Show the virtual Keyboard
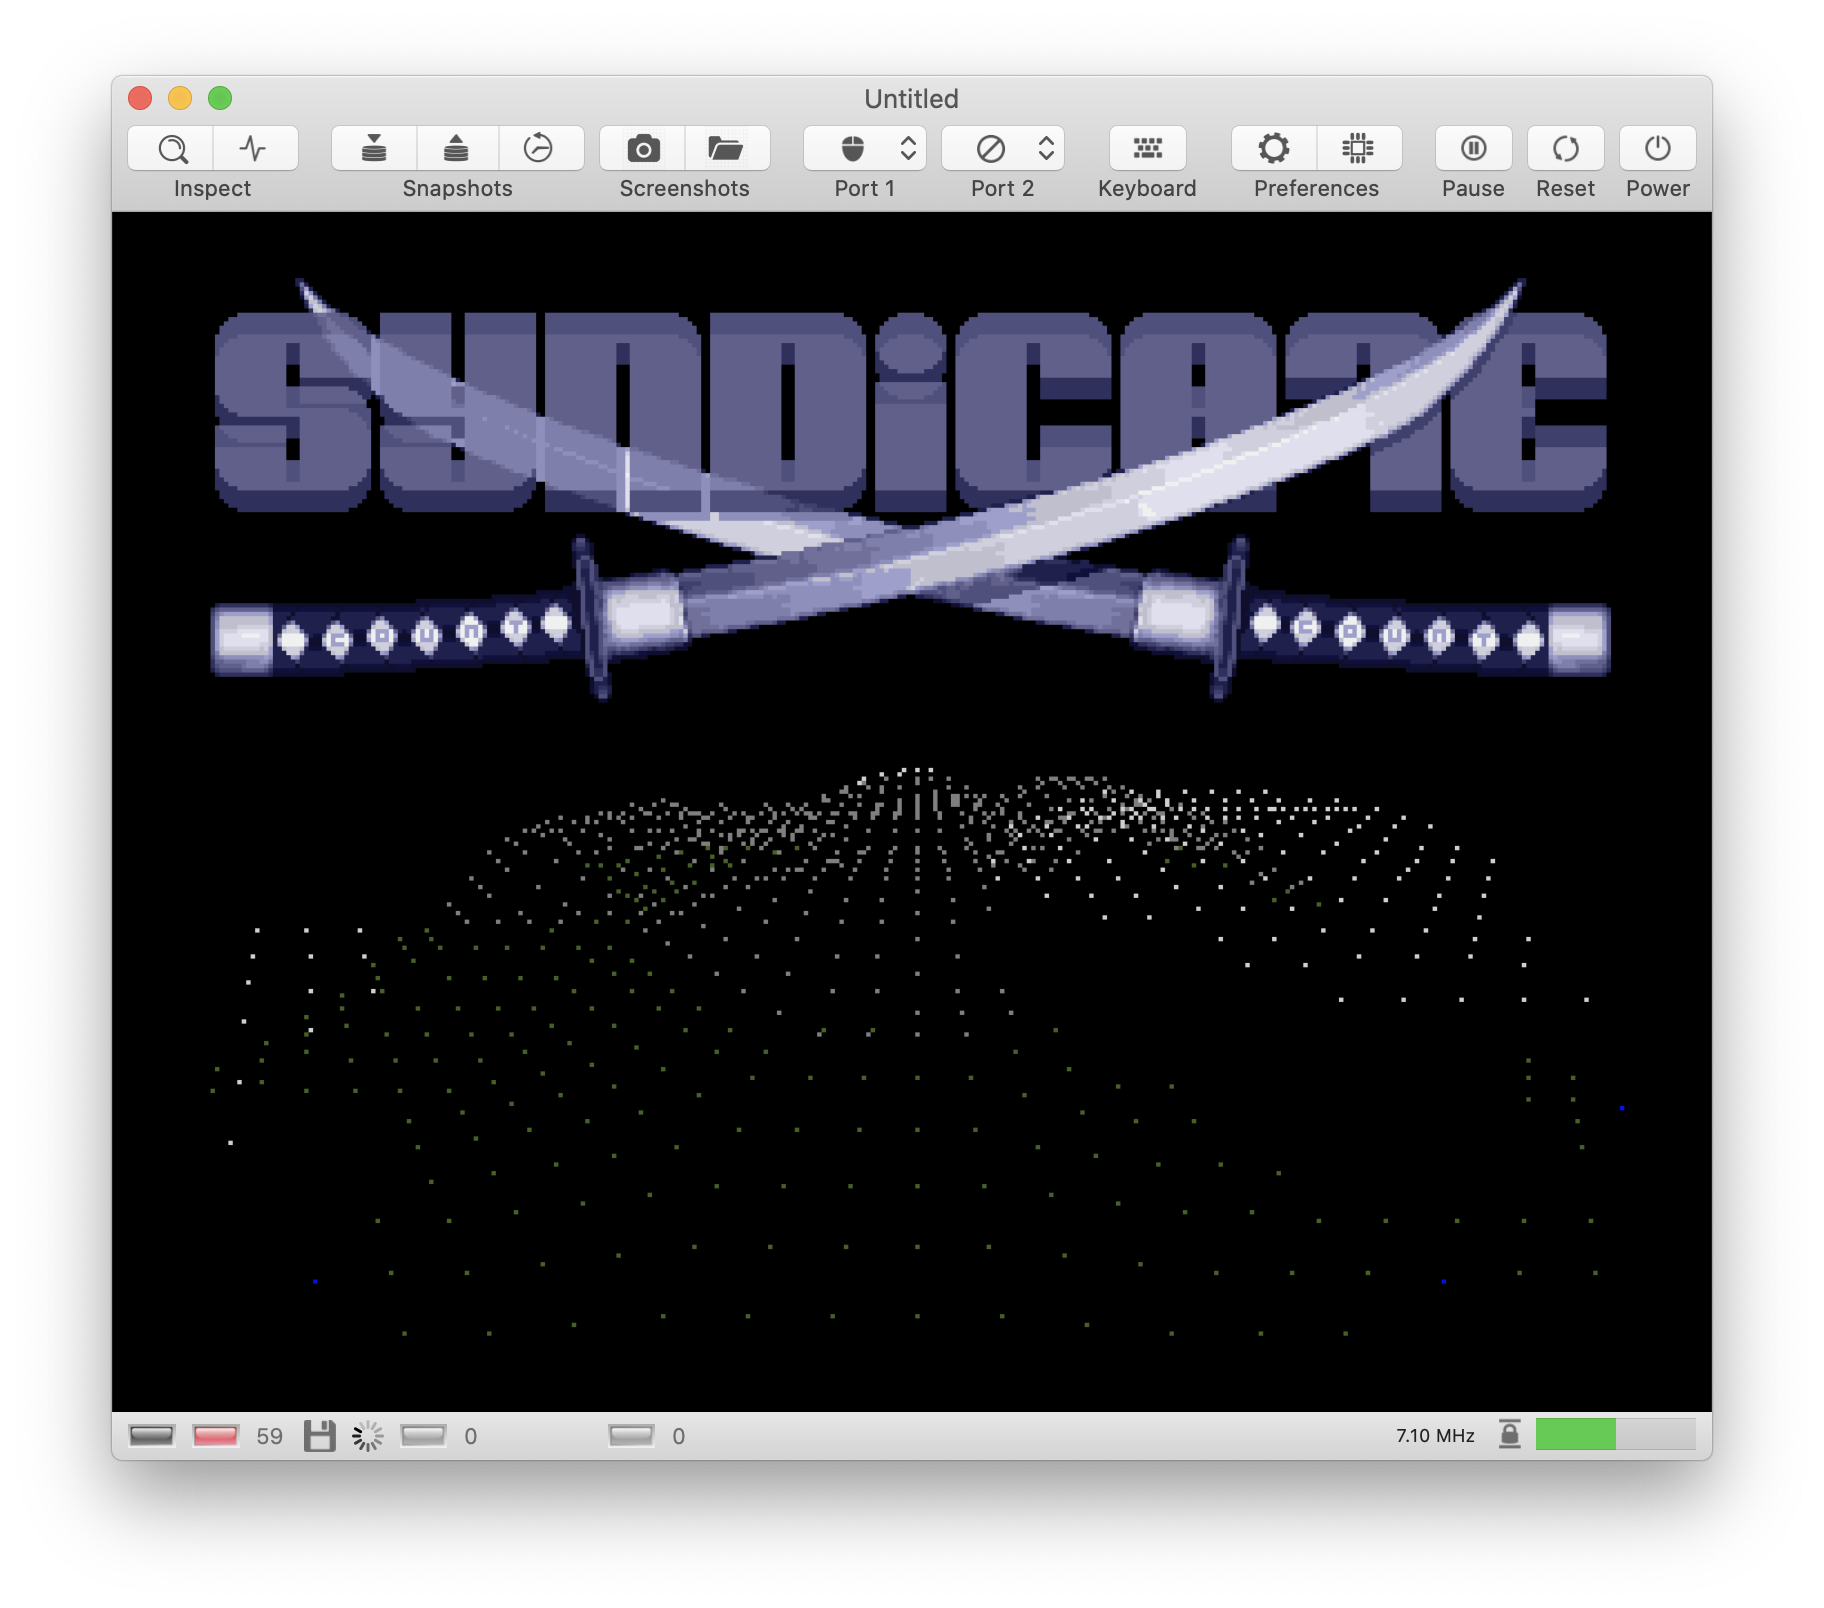1824x1608 pixels. [1147, 148]
